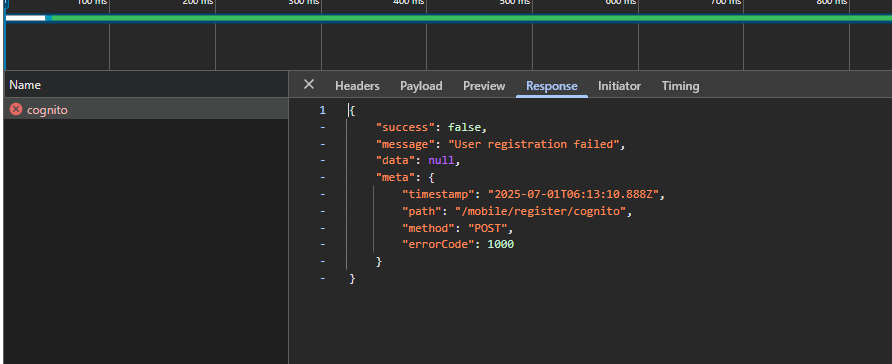Screen dimensions: 892x364
Task: View the Initiator tab
Action: pos(620,86)
